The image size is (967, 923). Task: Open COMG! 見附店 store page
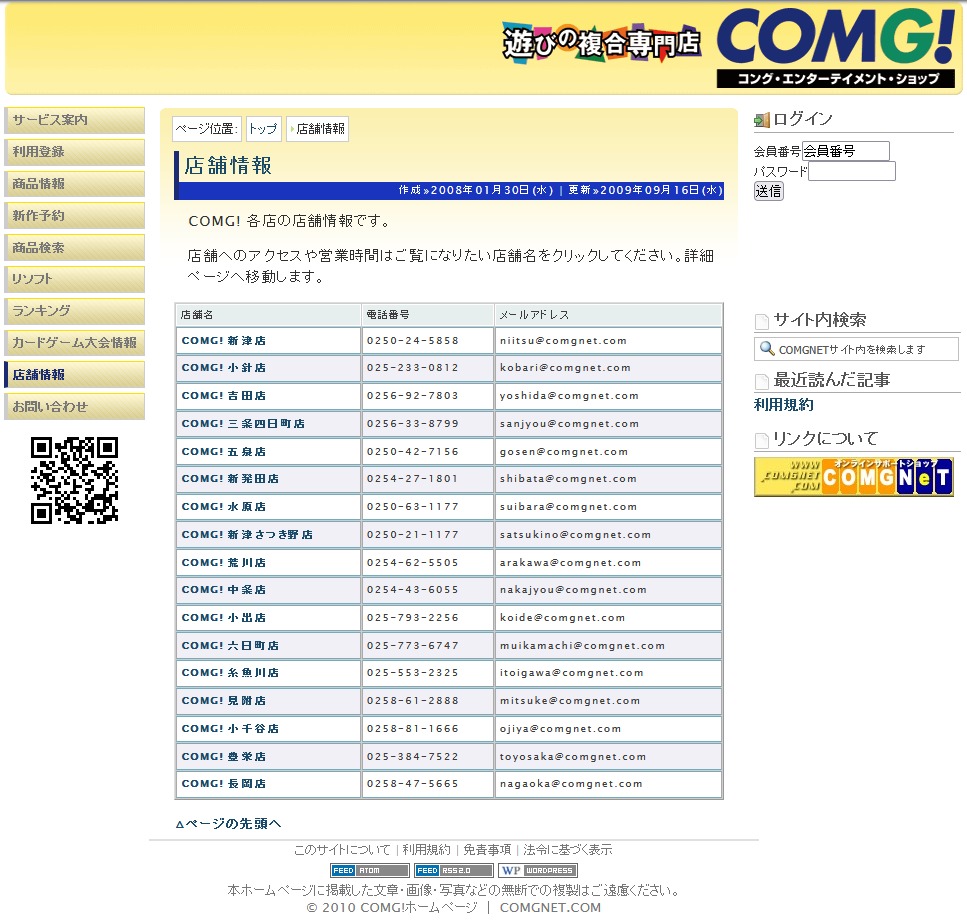coord(224,701)
